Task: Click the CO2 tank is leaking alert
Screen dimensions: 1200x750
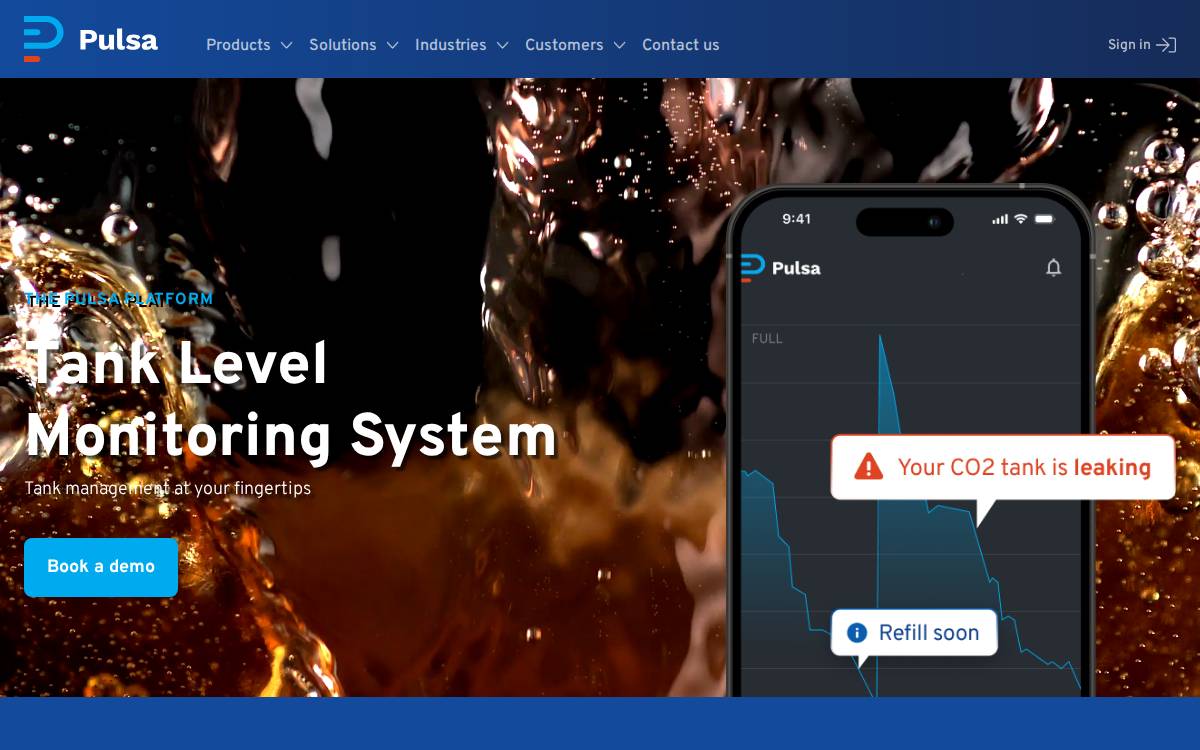Action: click(x=1003, y=467)
